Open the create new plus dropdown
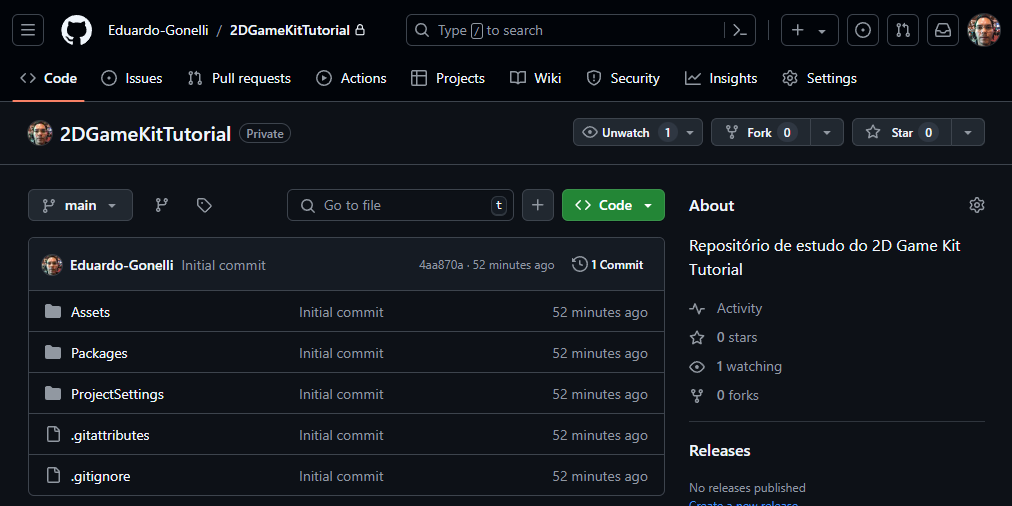 (x=809, y=30)
